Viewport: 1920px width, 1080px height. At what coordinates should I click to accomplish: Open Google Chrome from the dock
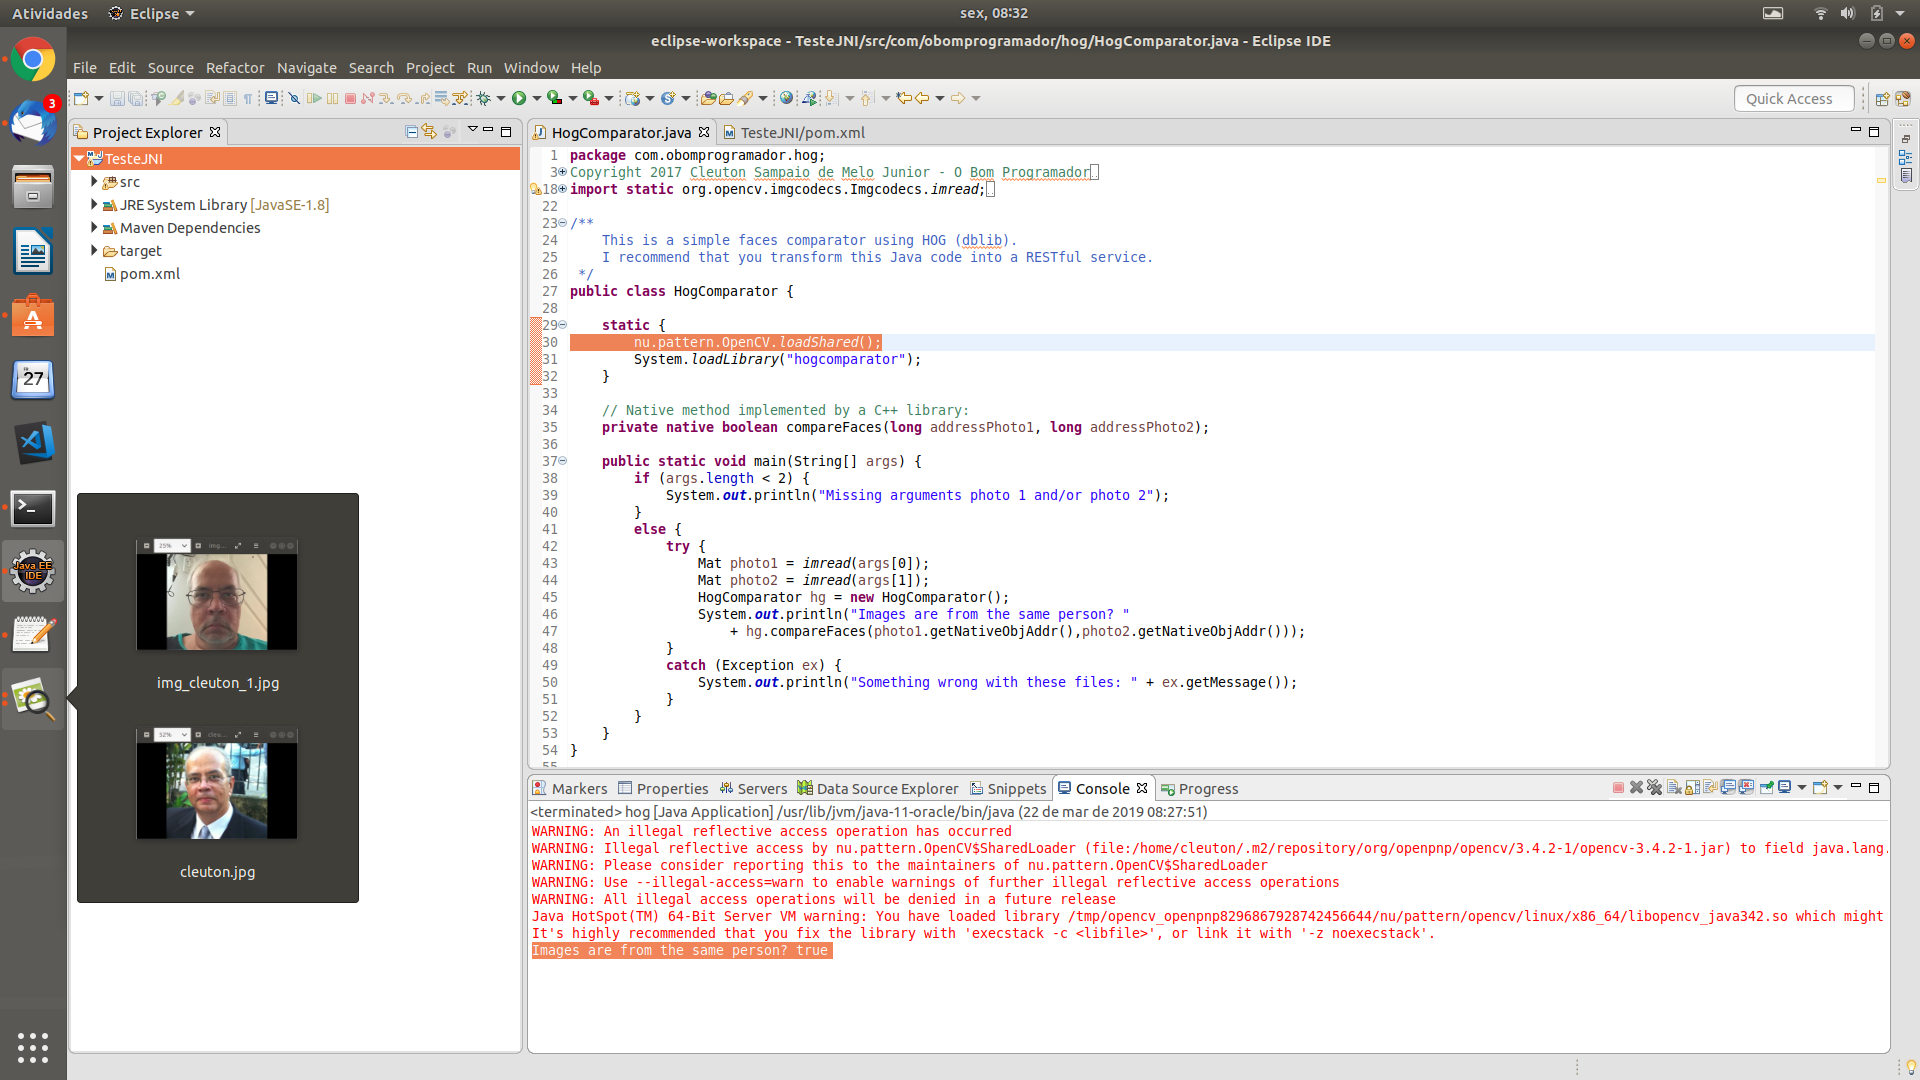click(33, 60)
